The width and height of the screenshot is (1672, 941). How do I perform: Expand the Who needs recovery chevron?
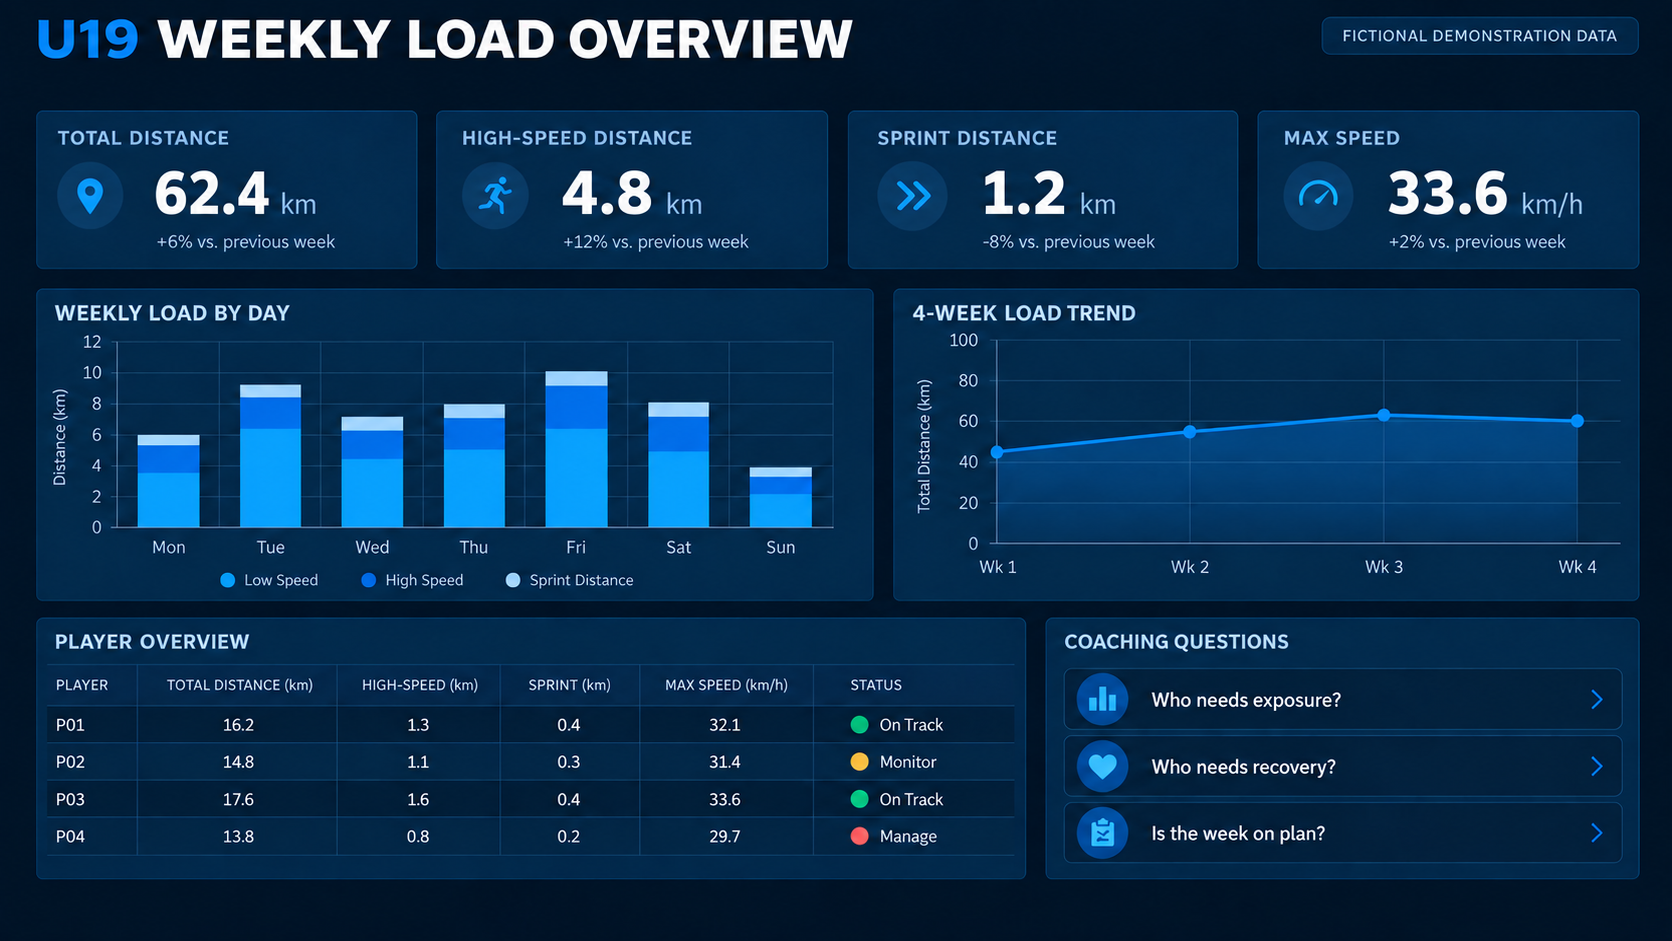[x=1597, y=766]
